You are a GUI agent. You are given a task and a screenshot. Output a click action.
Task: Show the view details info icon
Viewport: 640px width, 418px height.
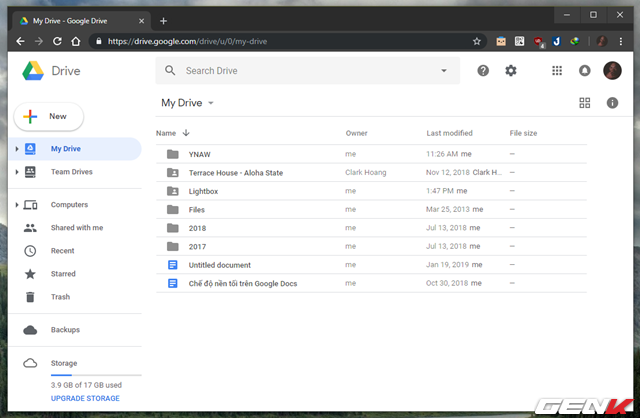pyautogui.click(x=612, y=103)
